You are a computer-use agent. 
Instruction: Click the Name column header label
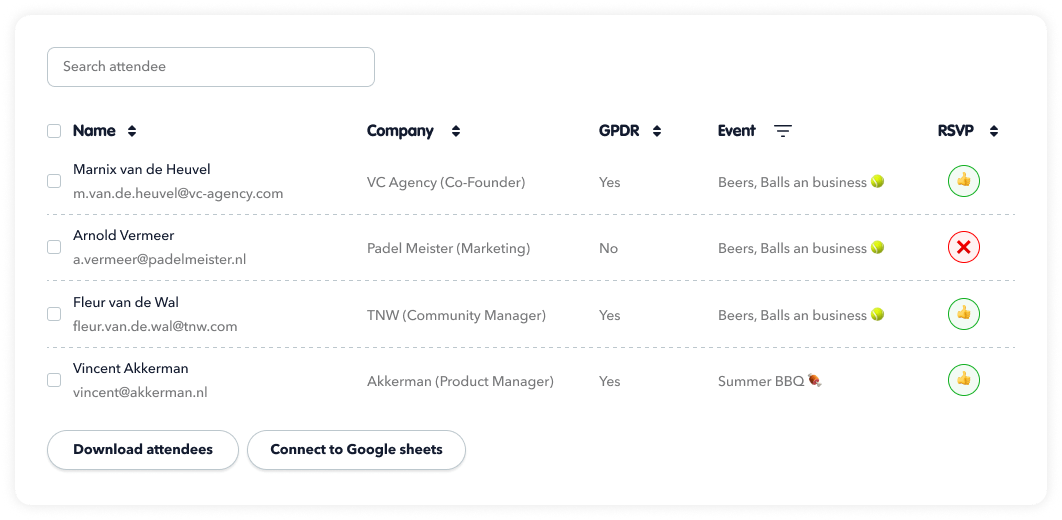tap(94, 131)
